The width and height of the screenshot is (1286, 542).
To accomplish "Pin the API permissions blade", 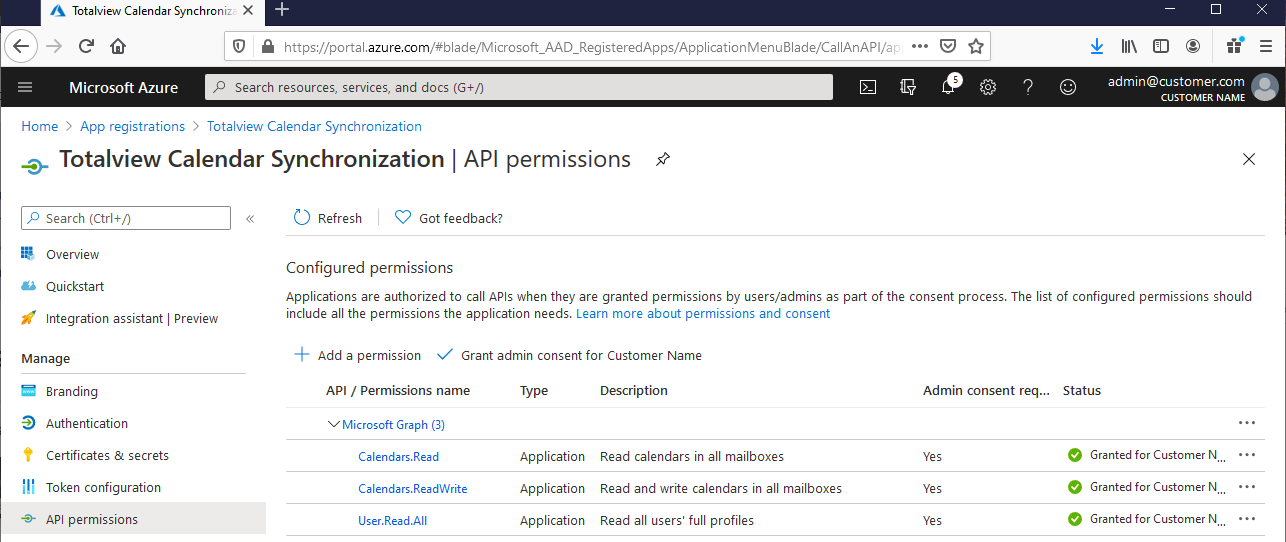I will click(662, 159).
